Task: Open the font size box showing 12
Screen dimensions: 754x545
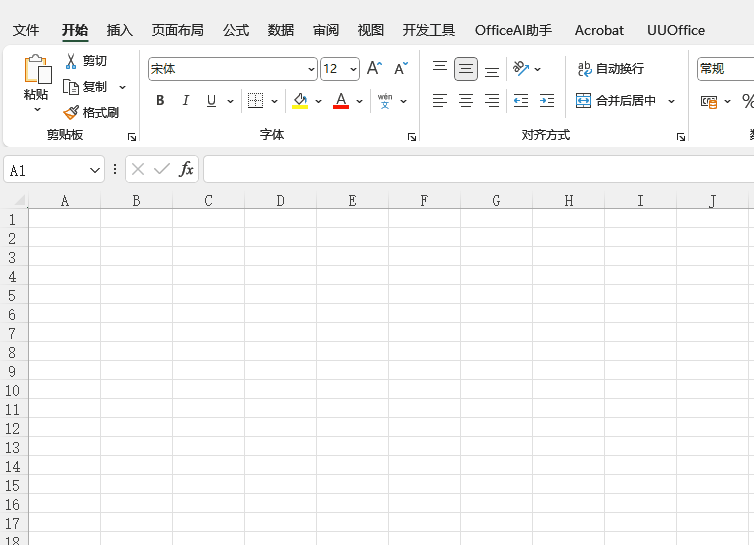Action: pos(340,69)
